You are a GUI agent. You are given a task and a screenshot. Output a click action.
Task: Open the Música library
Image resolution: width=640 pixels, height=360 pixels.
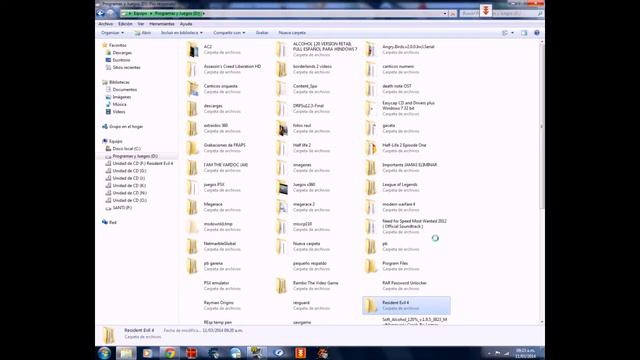(119, 104)
